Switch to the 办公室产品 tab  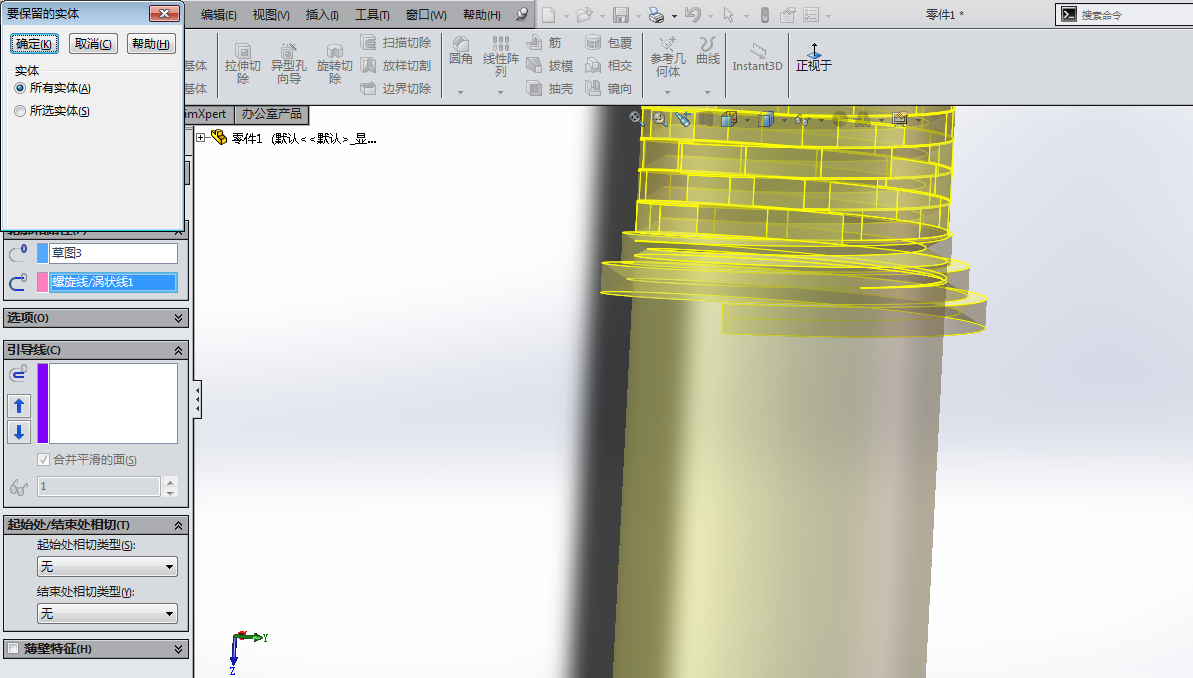click(x=272, y=114)
